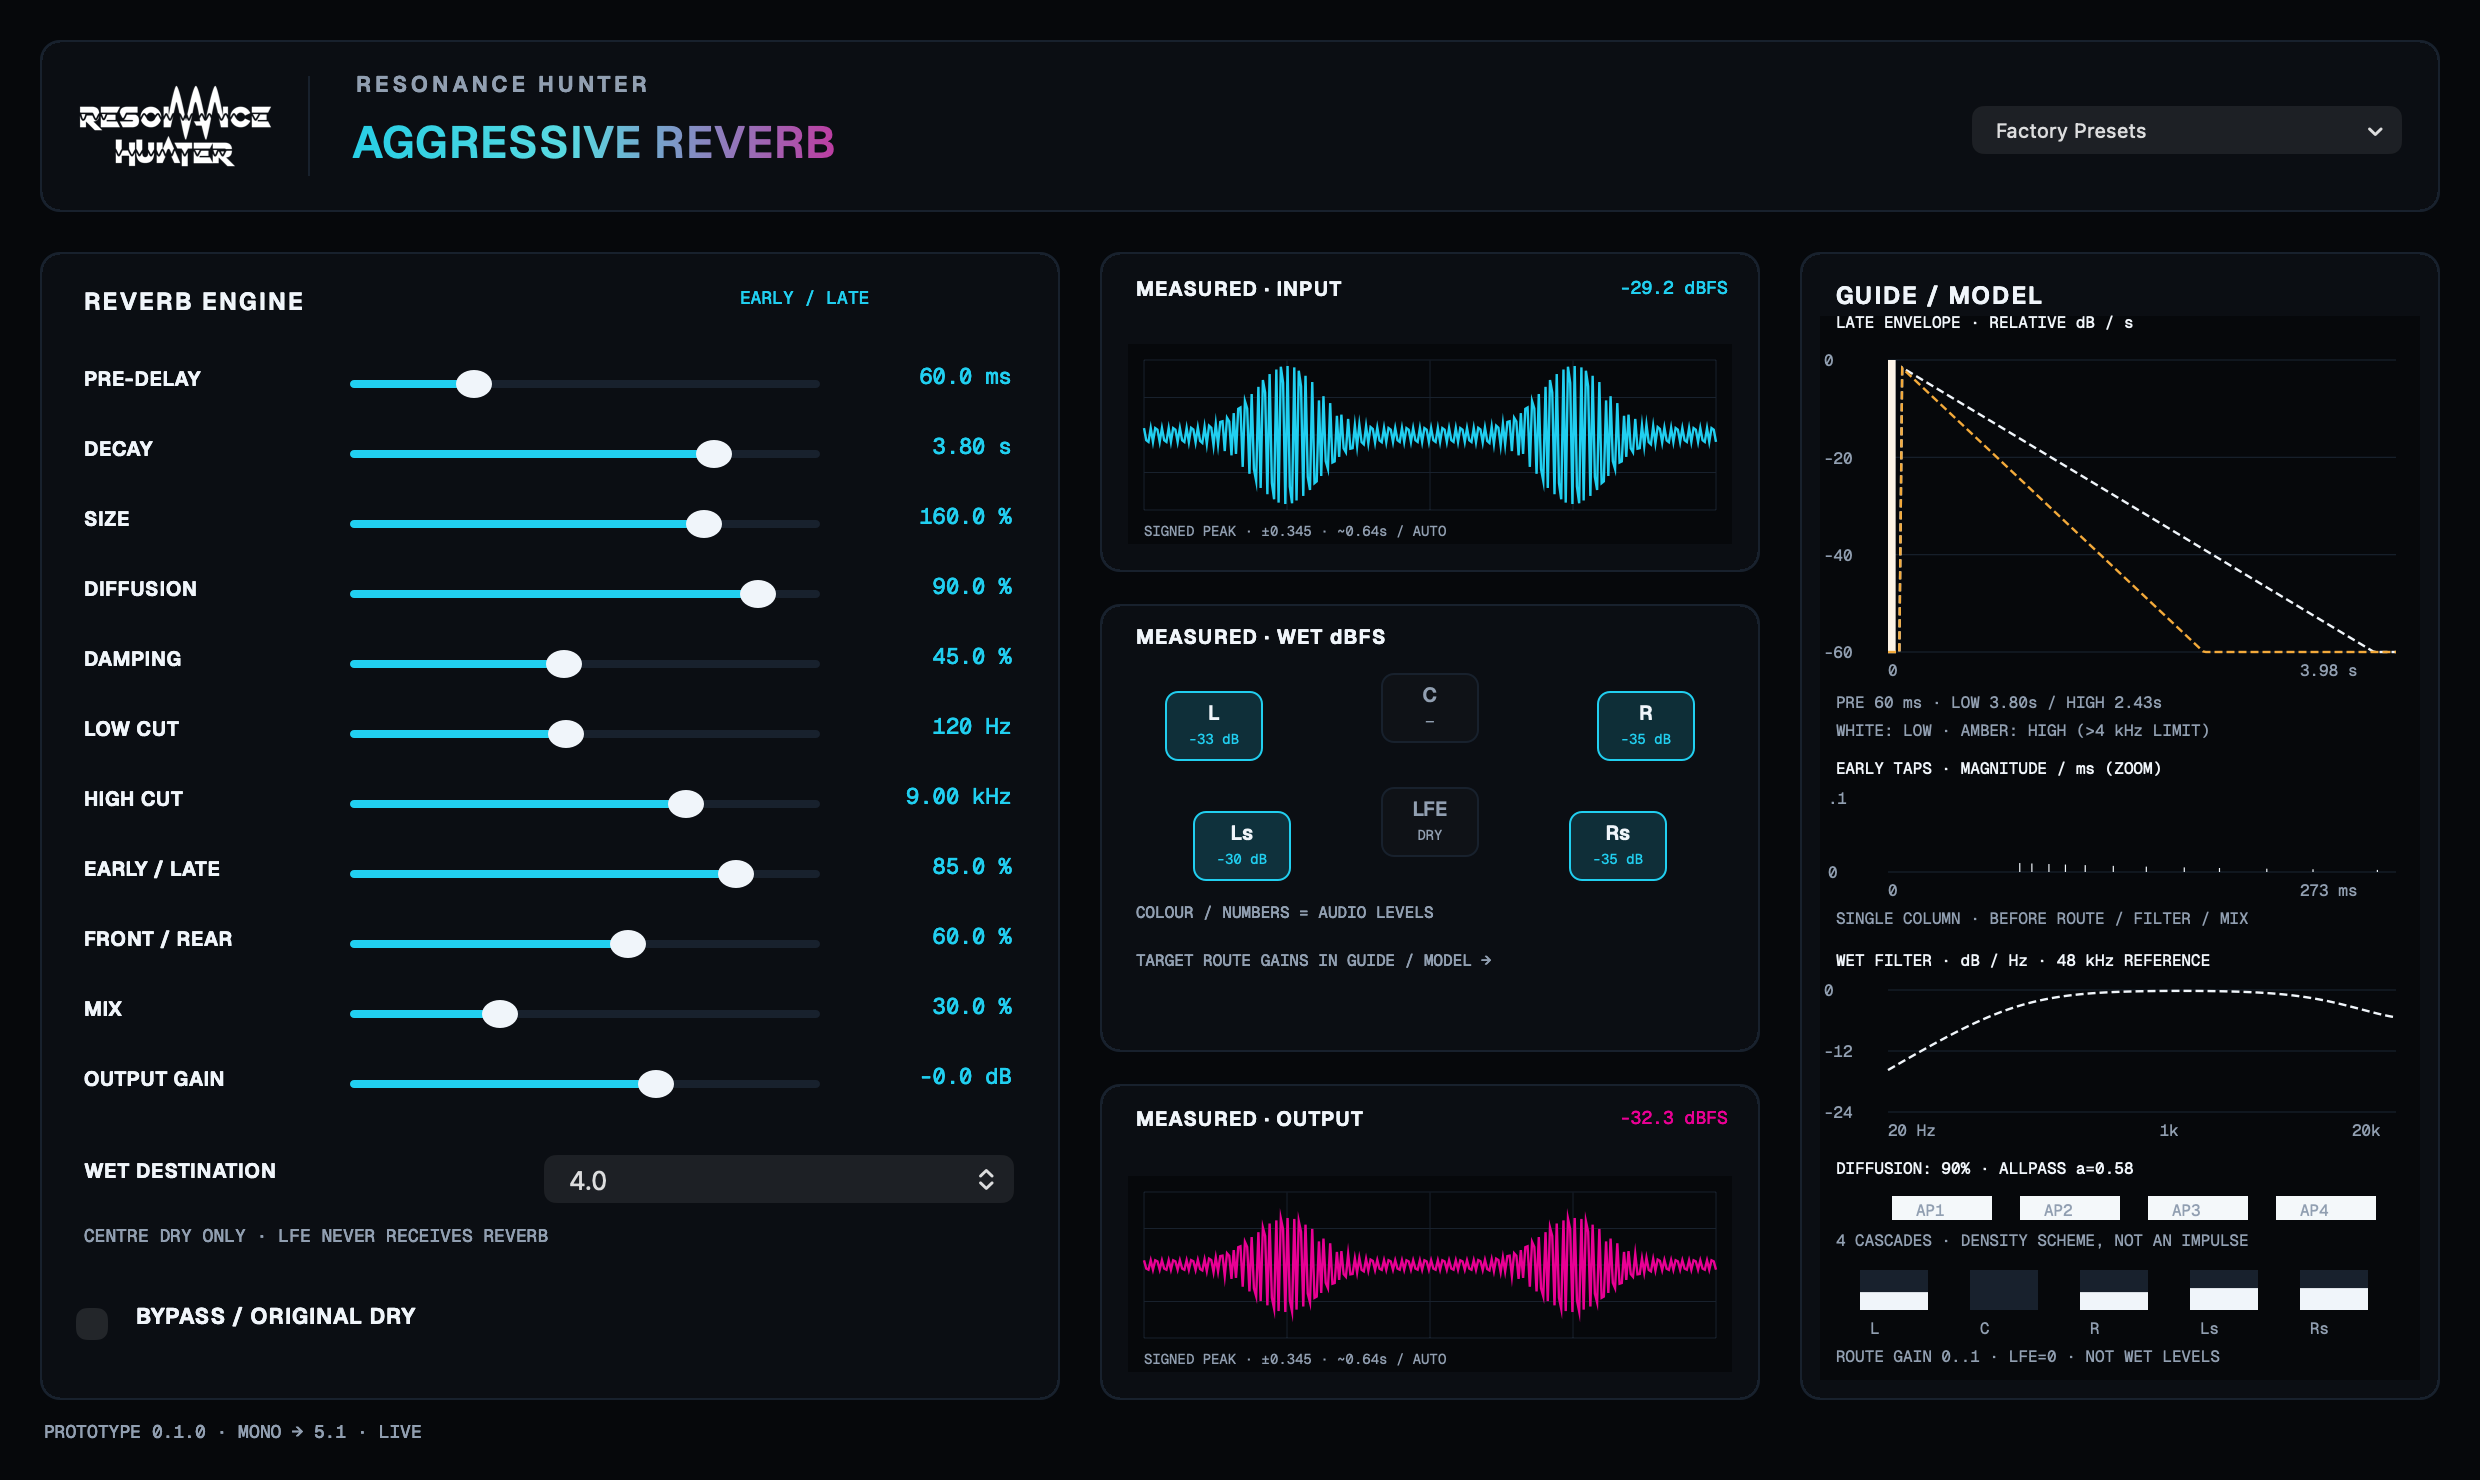The image size is (2480, 1480).
Task: Click the Low Cut slider handle
Action: pyautogui.click(x=566, y=734)
